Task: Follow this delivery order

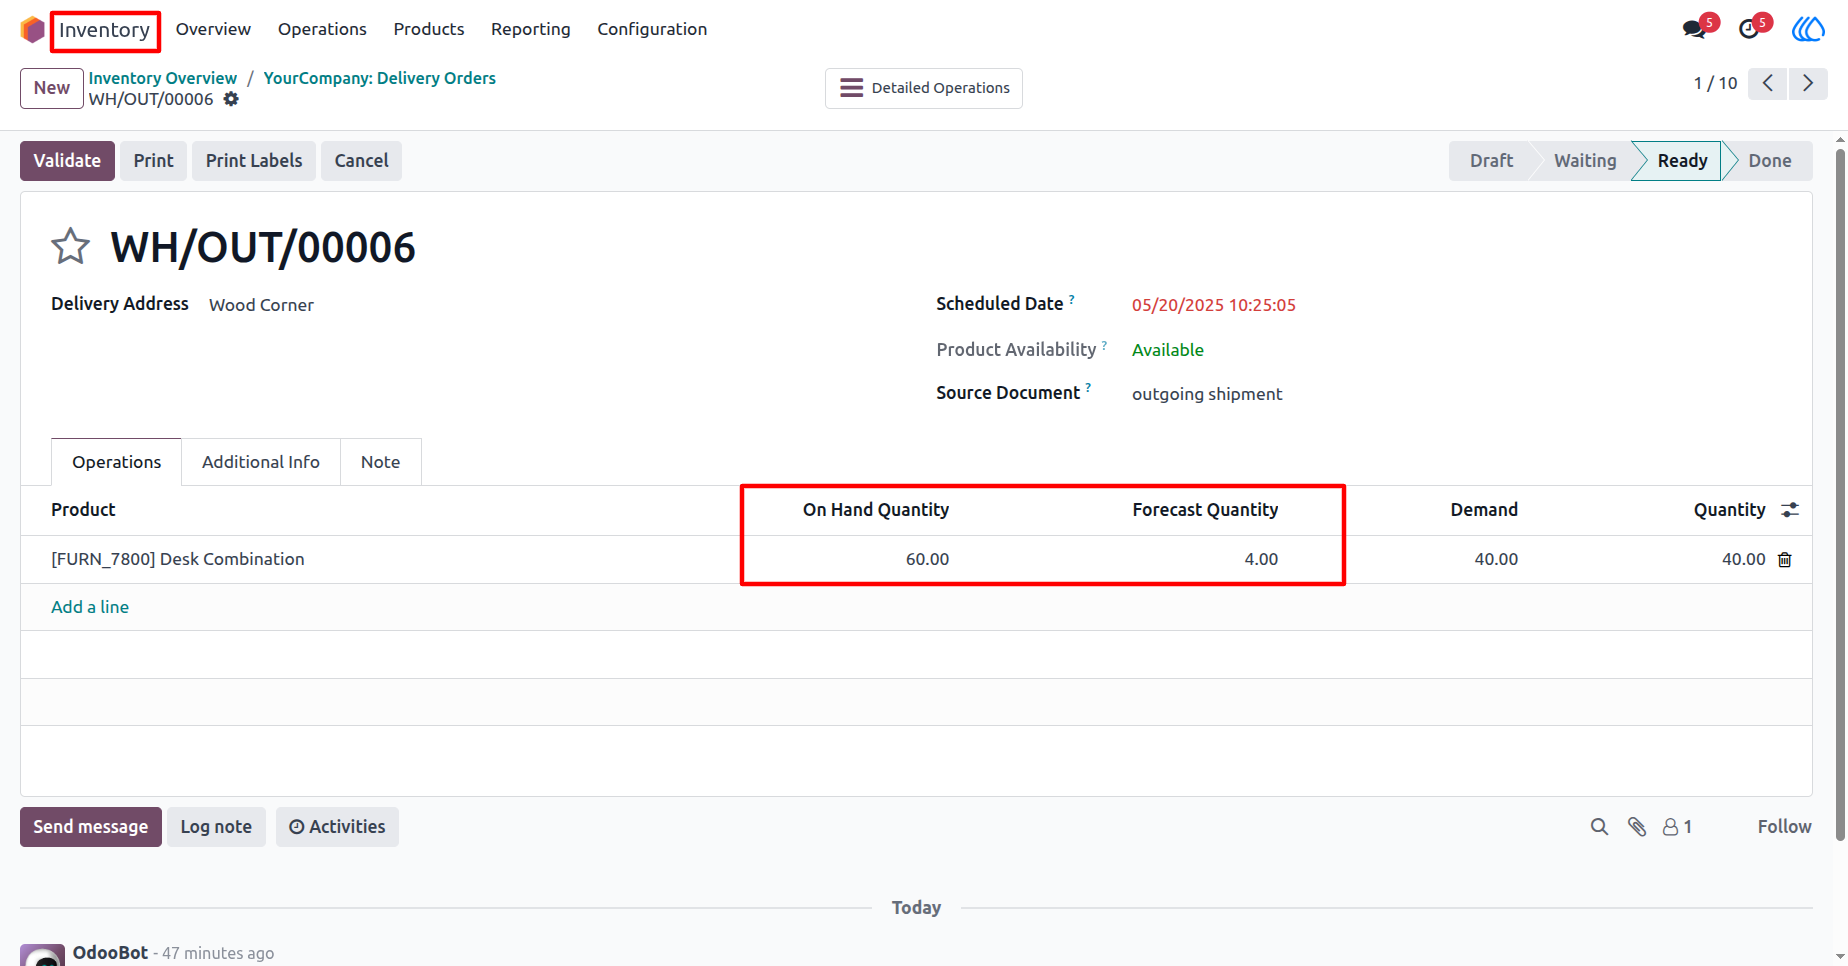Action: (x=1784, y=827)
